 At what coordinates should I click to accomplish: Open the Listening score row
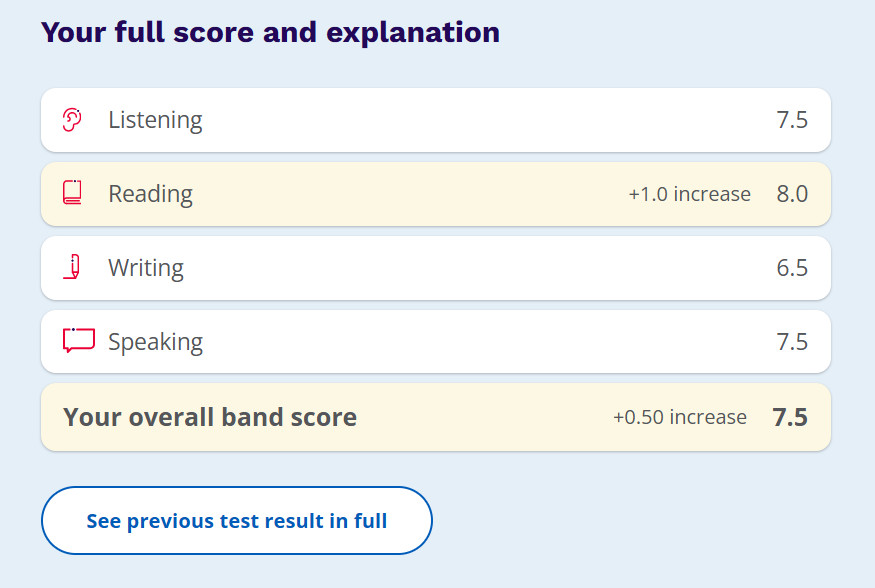pyautogui.click(x=435, y=120)
